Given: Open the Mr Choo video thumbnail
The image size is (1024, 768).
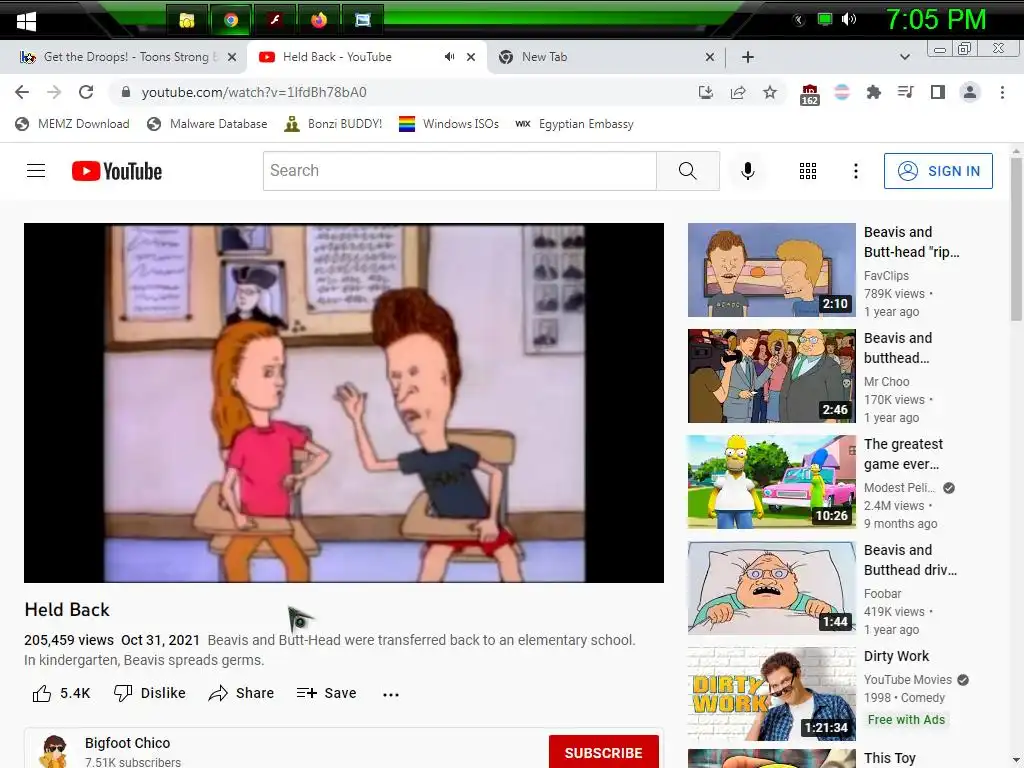Looking at the screenshot, I should [771, 376].
